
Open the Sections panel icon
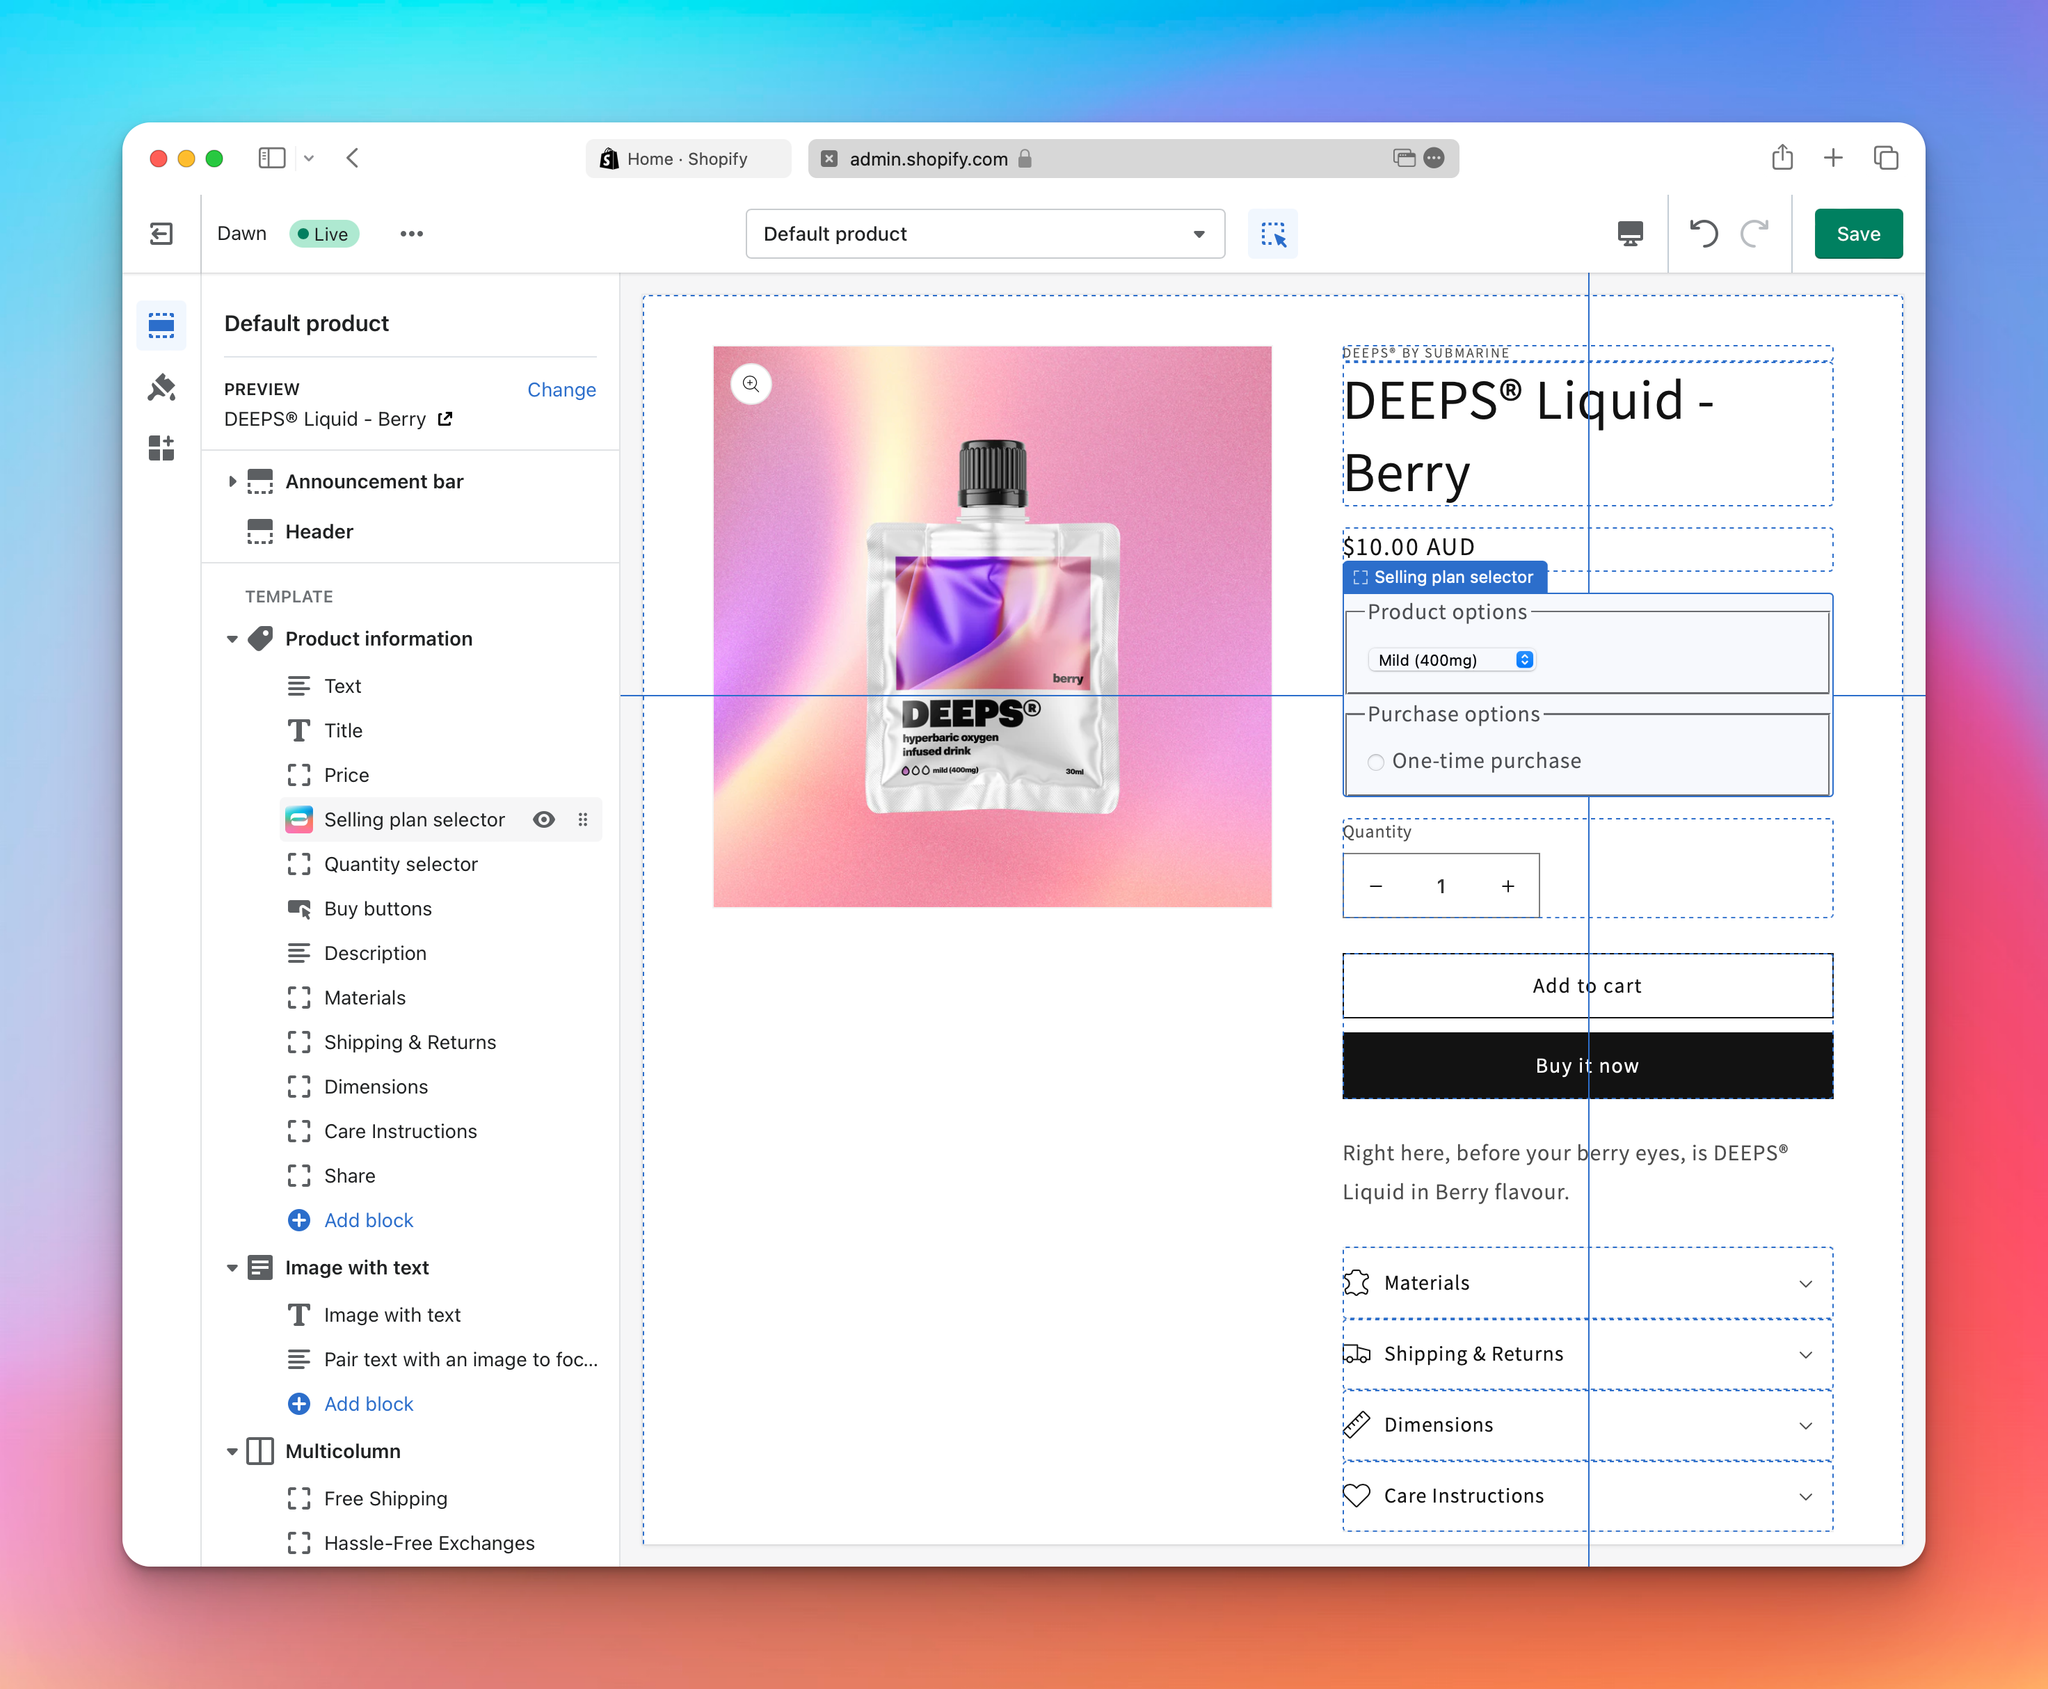[161, 326]
